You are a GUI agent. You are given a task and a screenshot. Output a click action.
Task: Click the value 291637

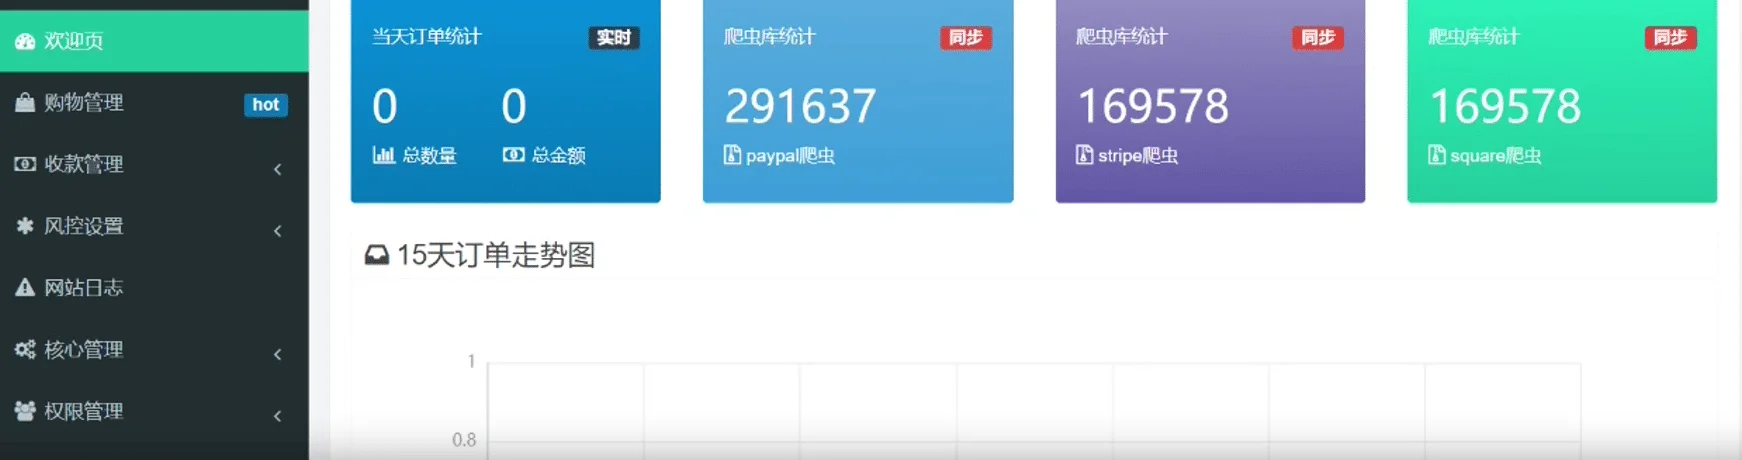click(800, 106)
